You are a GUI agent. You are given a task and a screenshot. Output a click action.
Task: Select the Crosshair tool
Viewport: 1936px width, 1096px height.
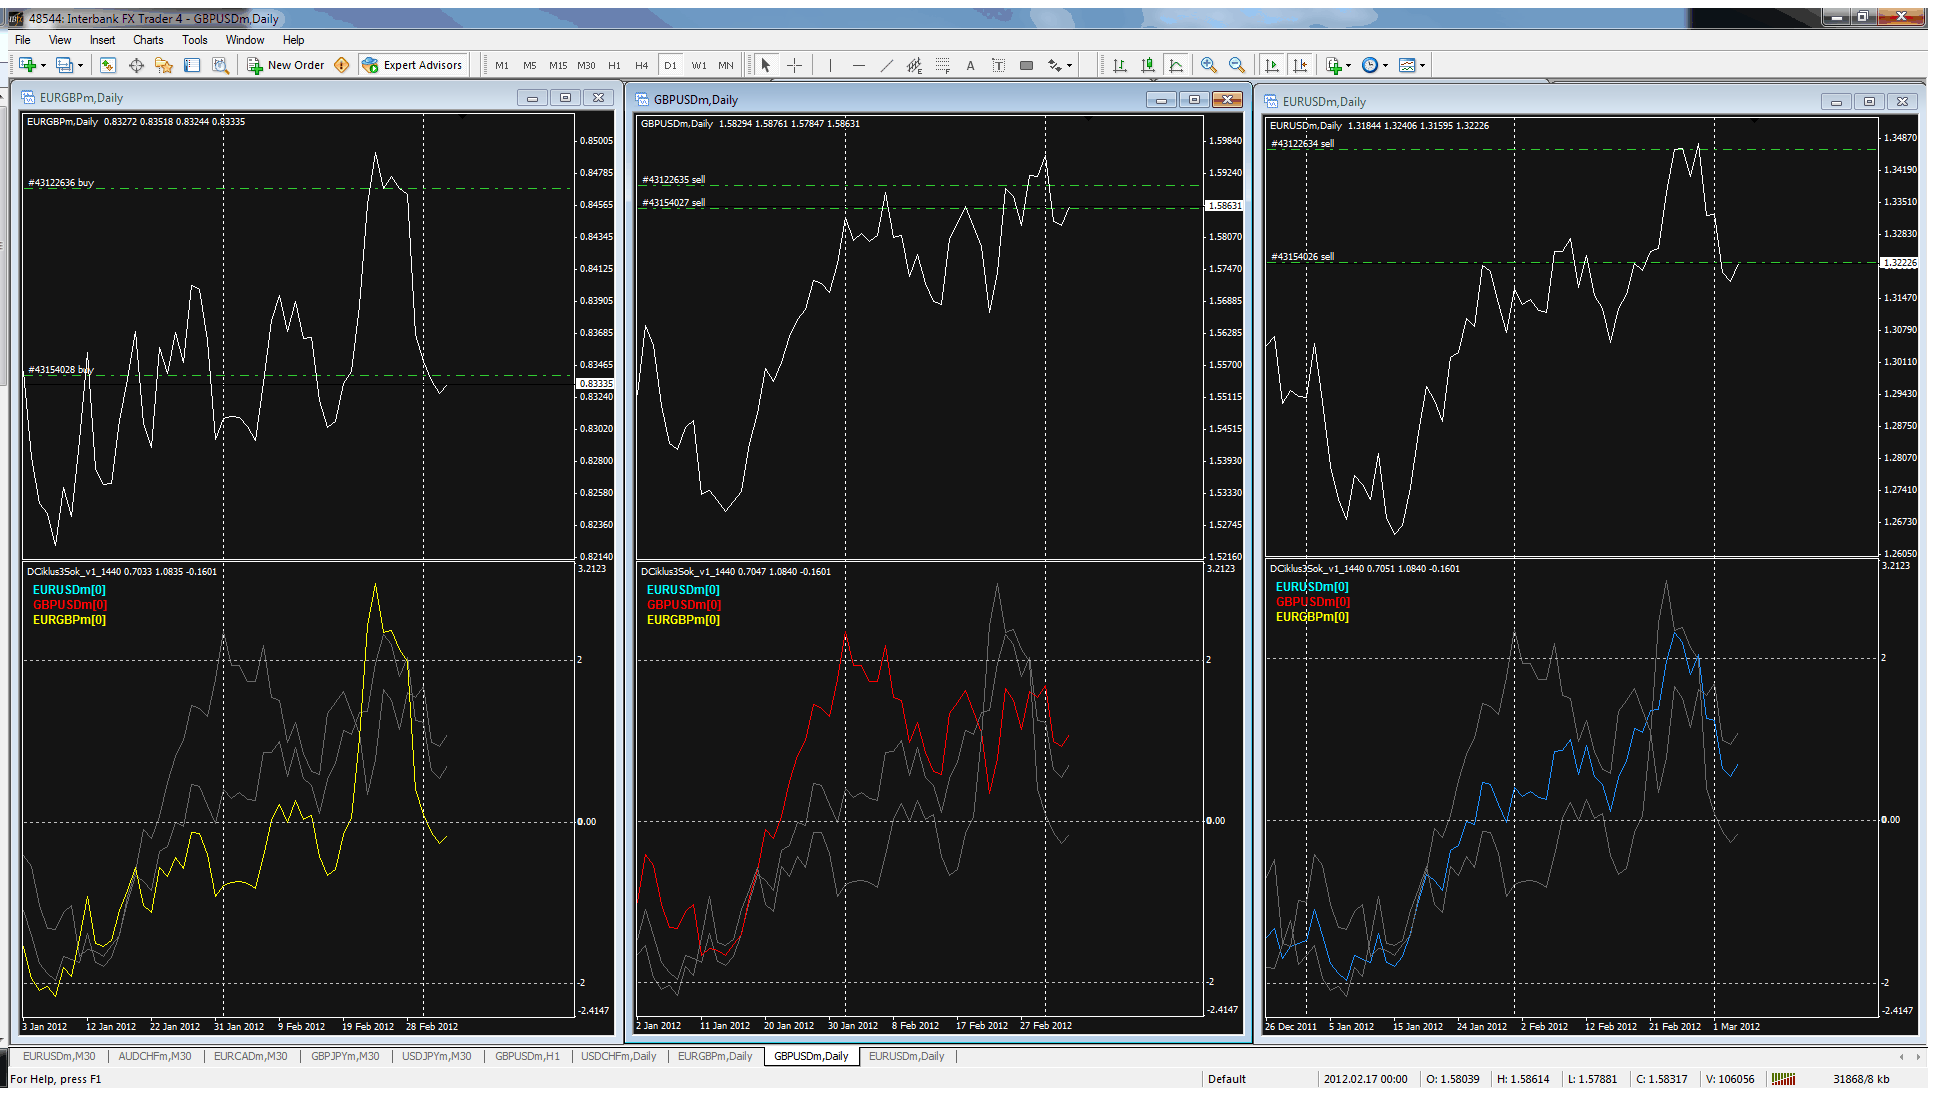(x=795, y=65)
